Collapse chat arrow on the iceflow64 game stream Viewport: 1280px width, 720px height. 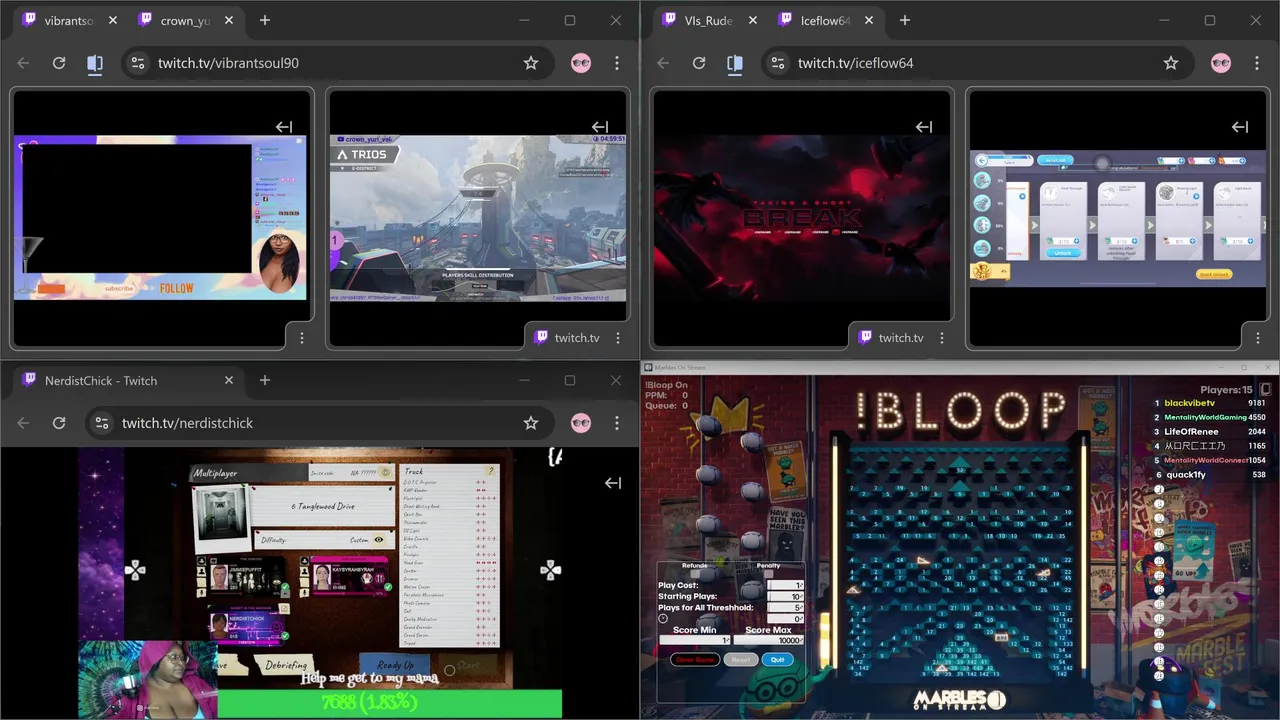pyautogui.click(x=1240, y=127)
